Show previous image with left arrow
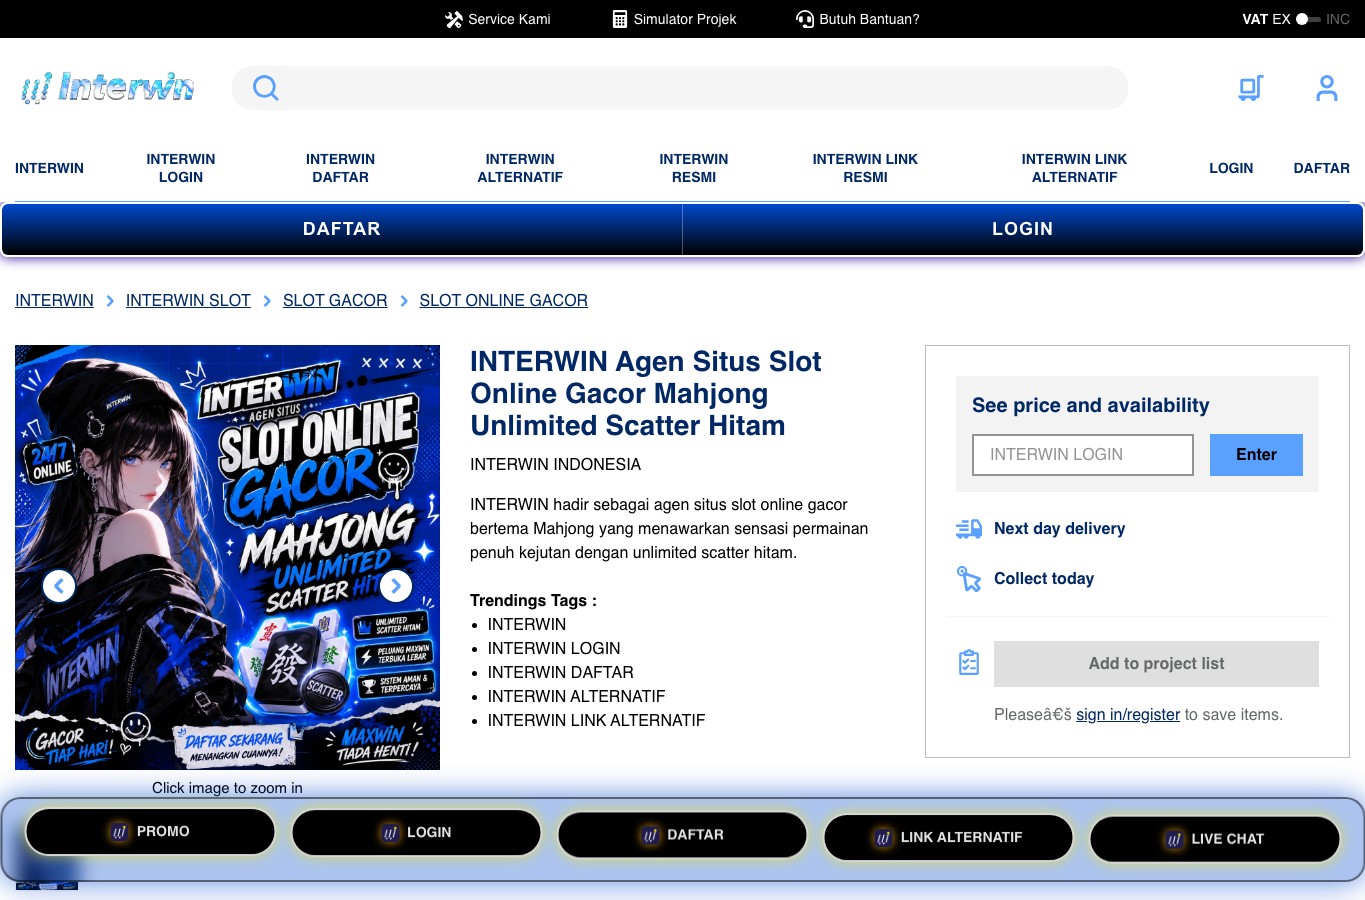 point(59,586)
